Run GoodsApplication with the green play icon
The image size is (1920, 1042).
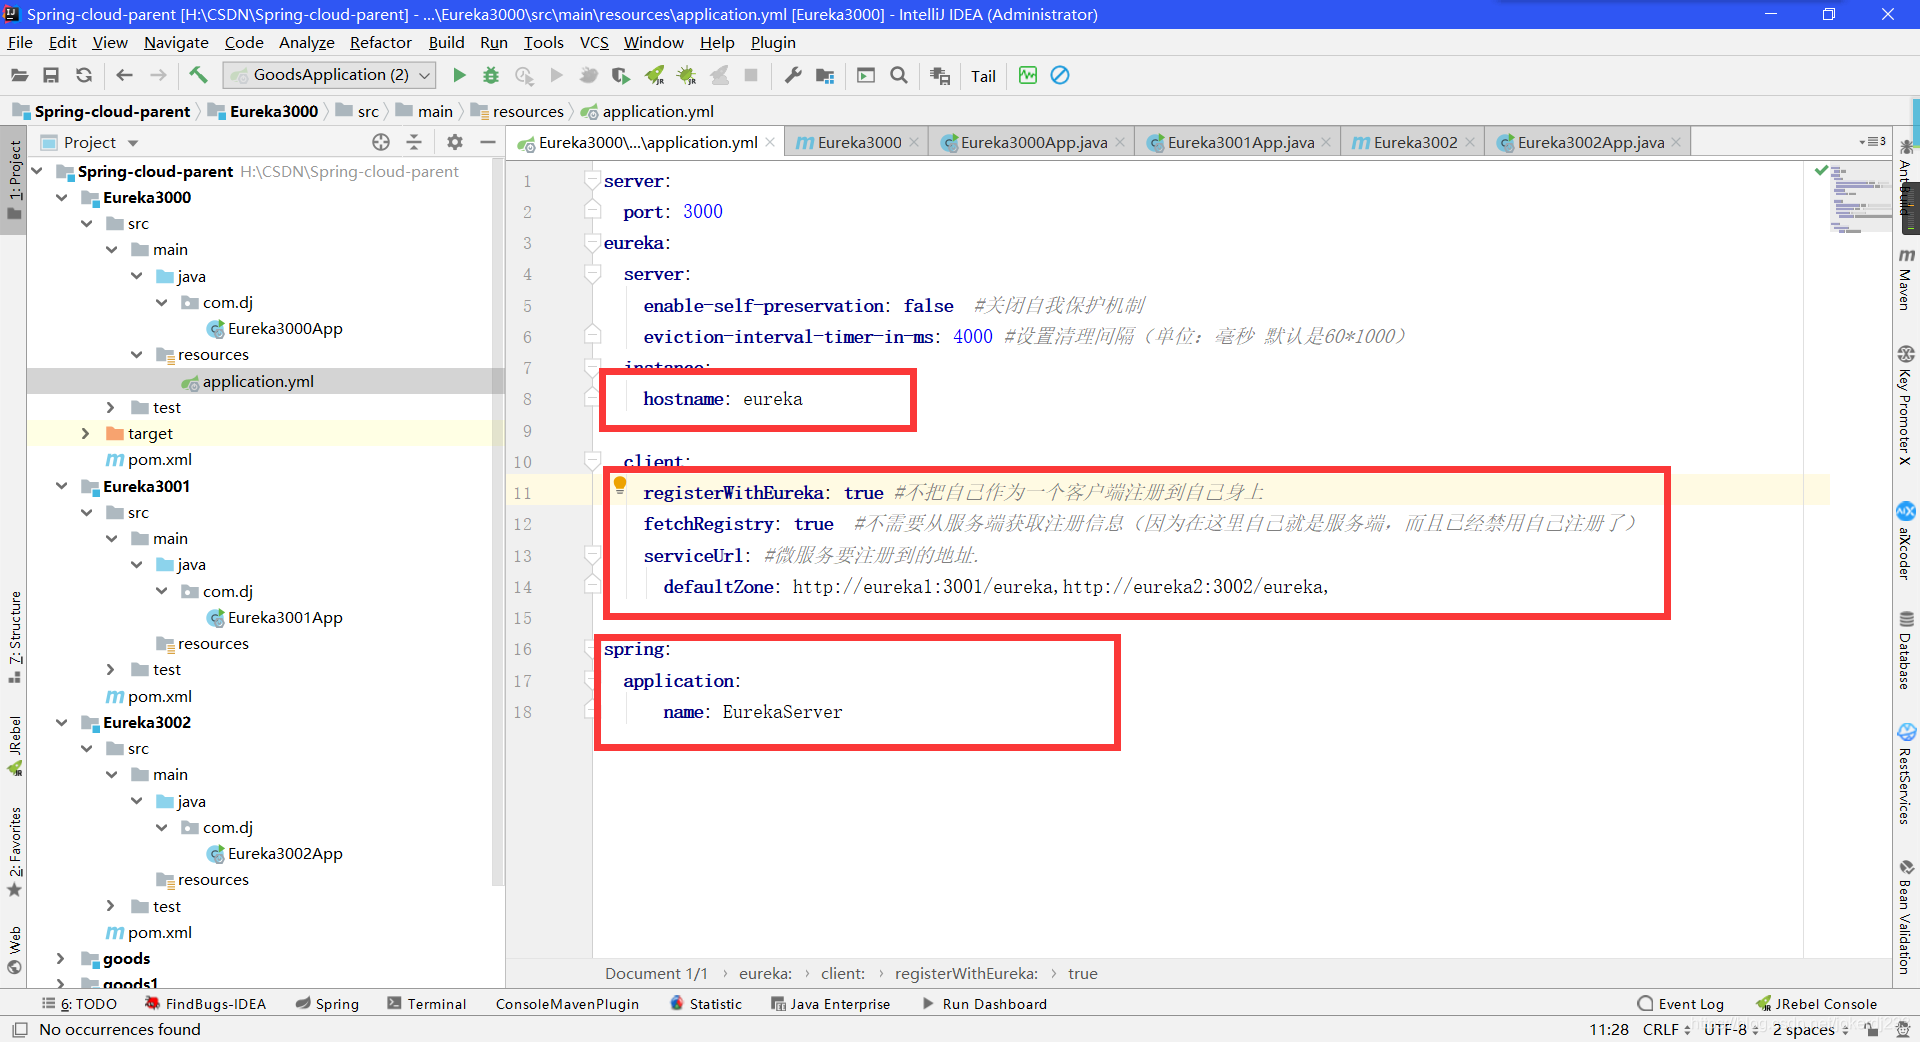coord(459,75)
